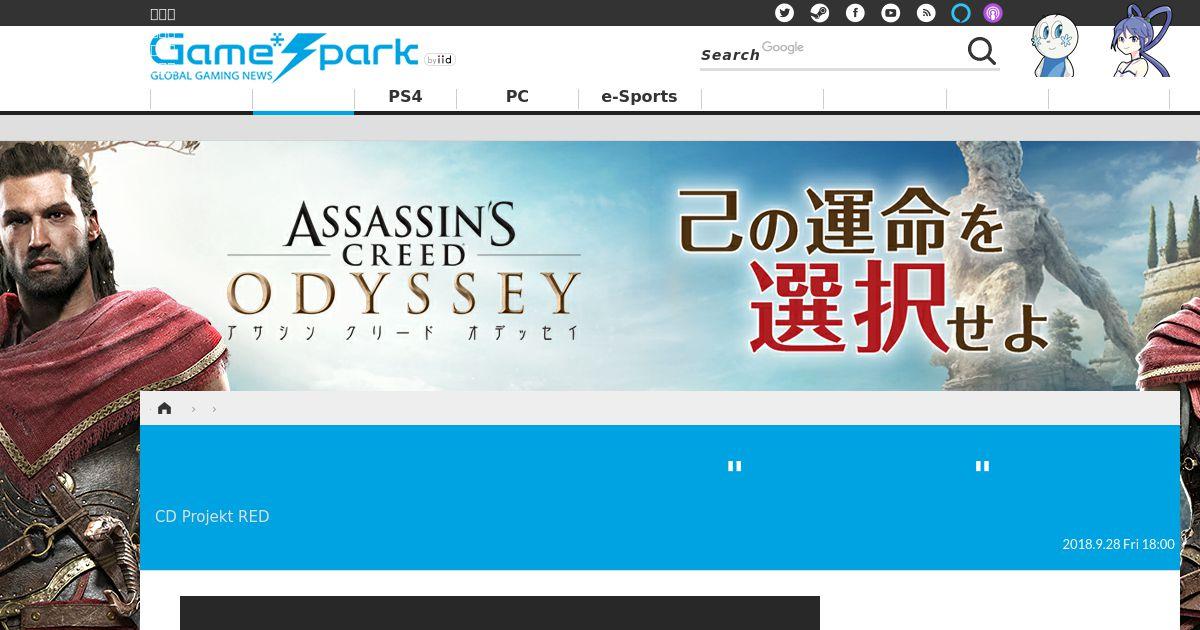Select the blue-underlined active navigation tab
The image size is (1200, 630).
point(303,99)
